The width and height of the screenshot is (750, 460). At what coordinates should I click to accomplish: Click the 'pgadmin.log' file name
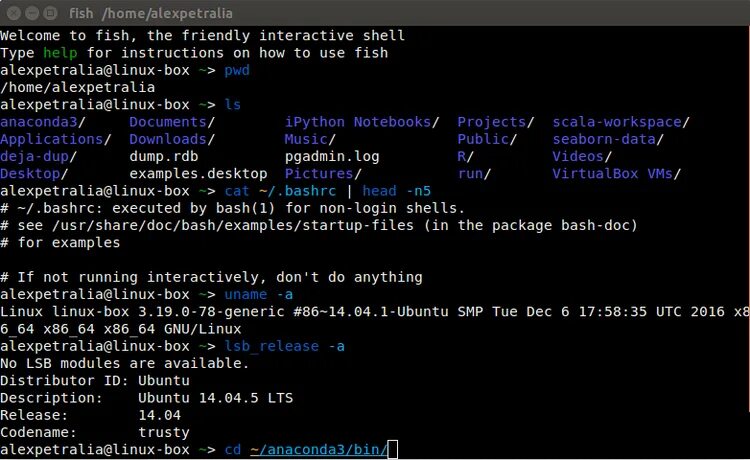click(x=332, y=156)
